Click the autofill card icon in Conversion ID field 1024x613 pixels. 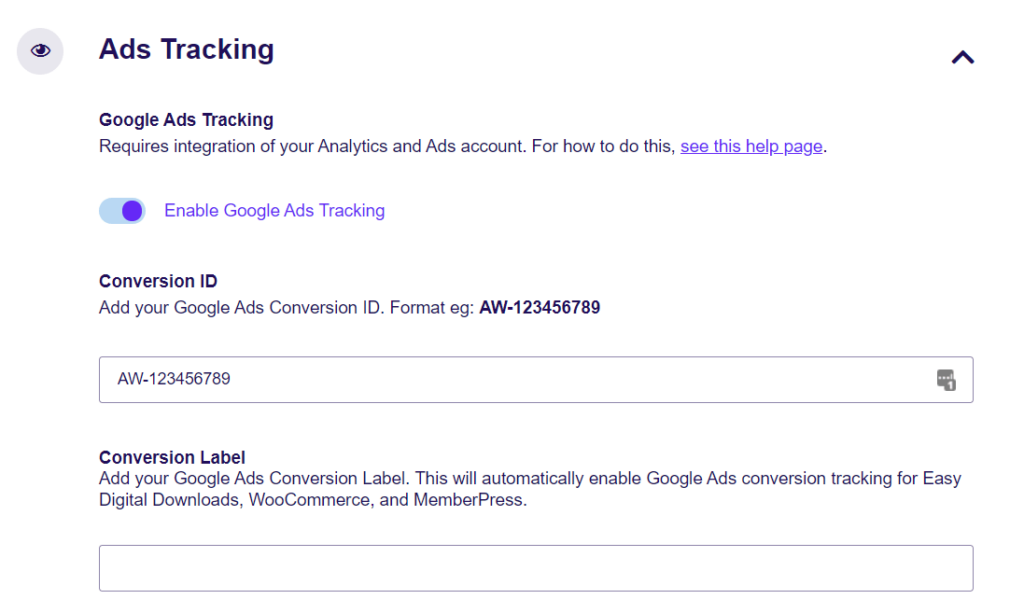(947, 380)
